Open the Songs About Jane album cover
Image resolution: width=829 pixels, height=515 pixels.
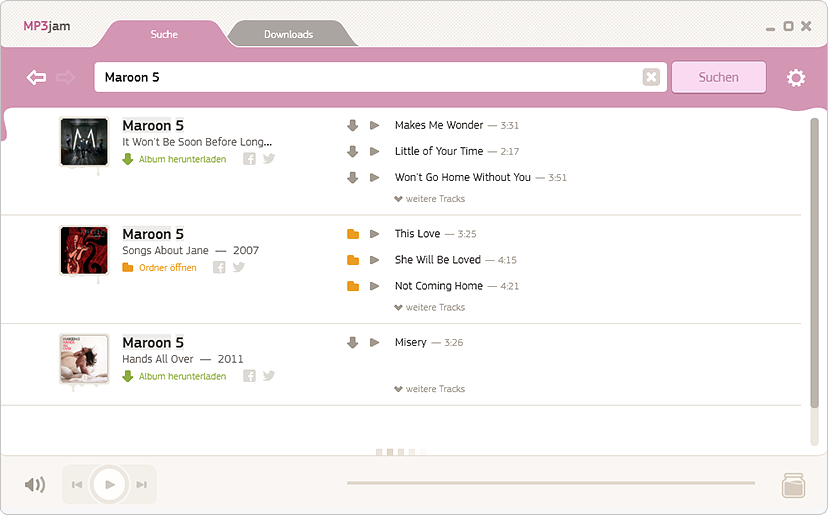tap(84, 251)
